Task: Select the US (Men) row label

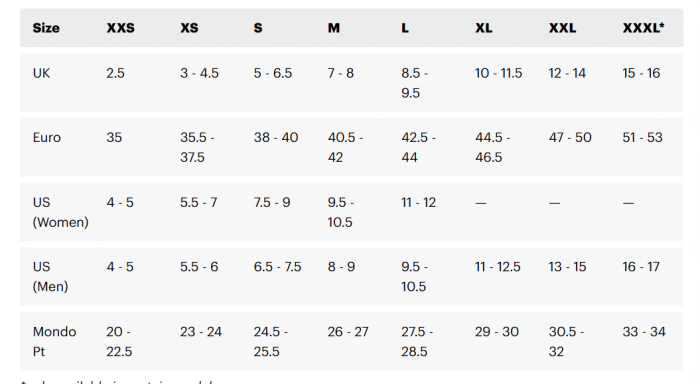Action: tap(50, 276)
